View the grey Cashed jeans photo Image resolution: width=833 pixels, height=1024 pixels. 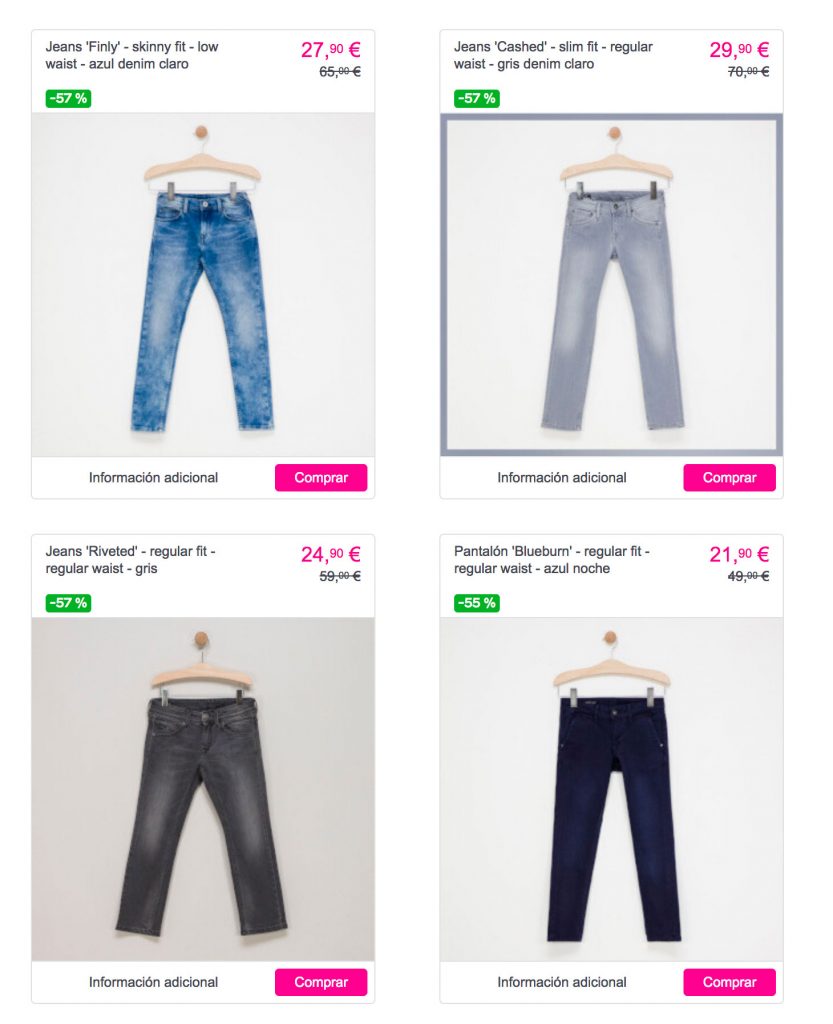coord(612,284)
